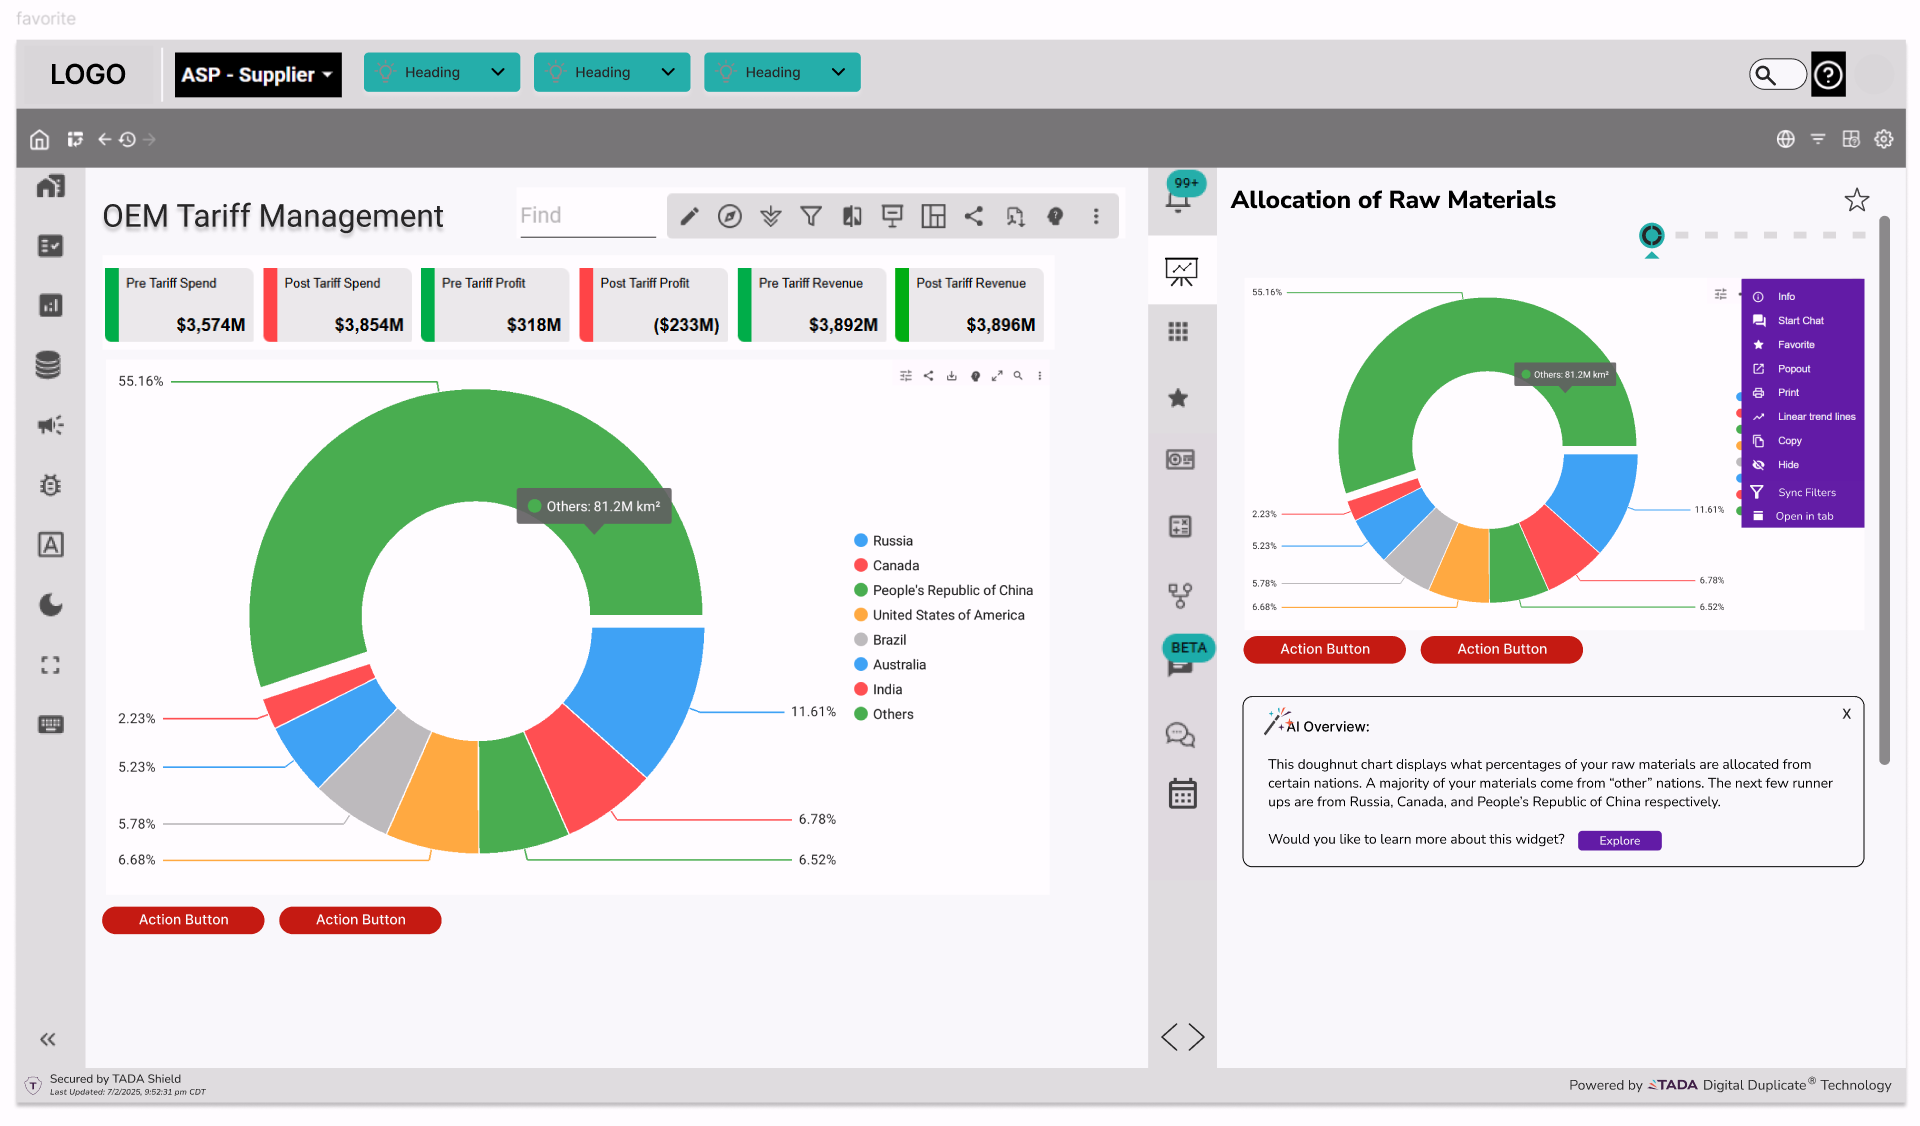Click first Action Button below main chart
The height and width of the screenshot is (1126, 1920).
(x=183, y=920)
